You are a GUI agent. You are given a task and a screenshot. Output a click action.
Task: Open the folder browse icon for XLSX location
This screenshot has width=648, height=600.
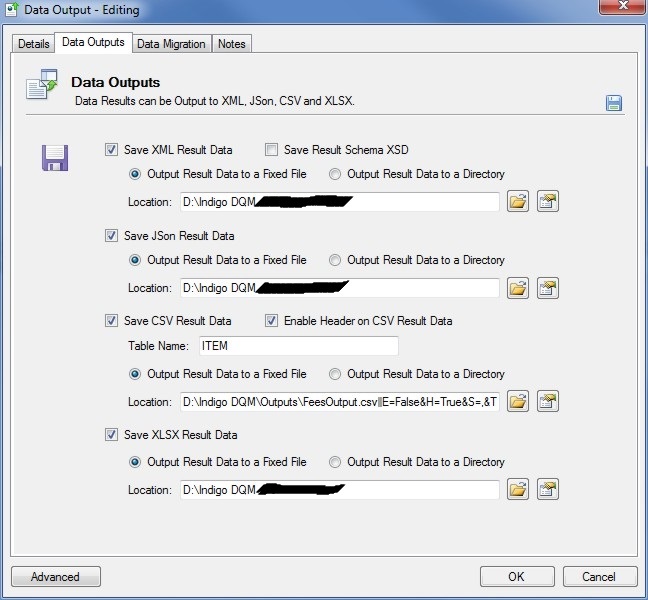517,490
